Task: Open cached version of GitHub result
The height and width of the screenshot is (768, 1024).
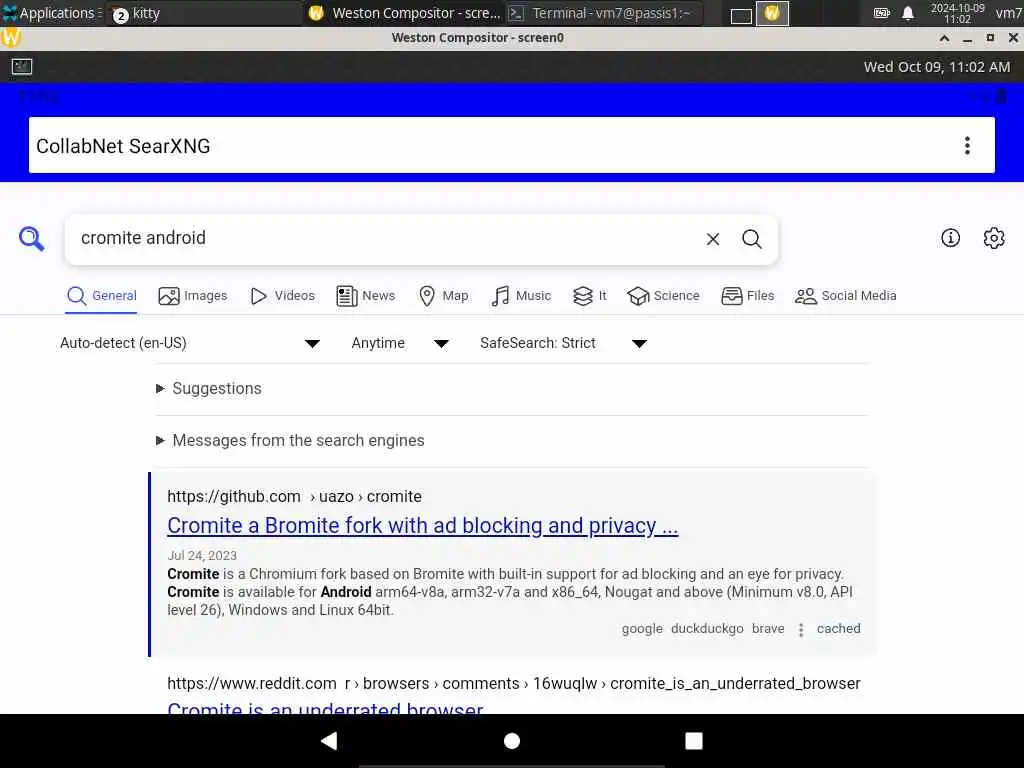Action: pos(839,629)
